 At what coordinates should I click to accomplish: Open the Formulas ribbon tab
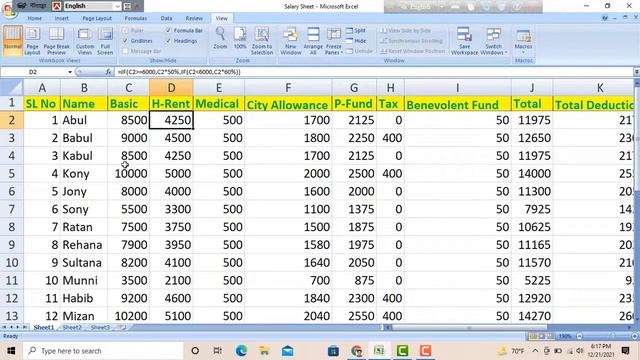[136, 18]
